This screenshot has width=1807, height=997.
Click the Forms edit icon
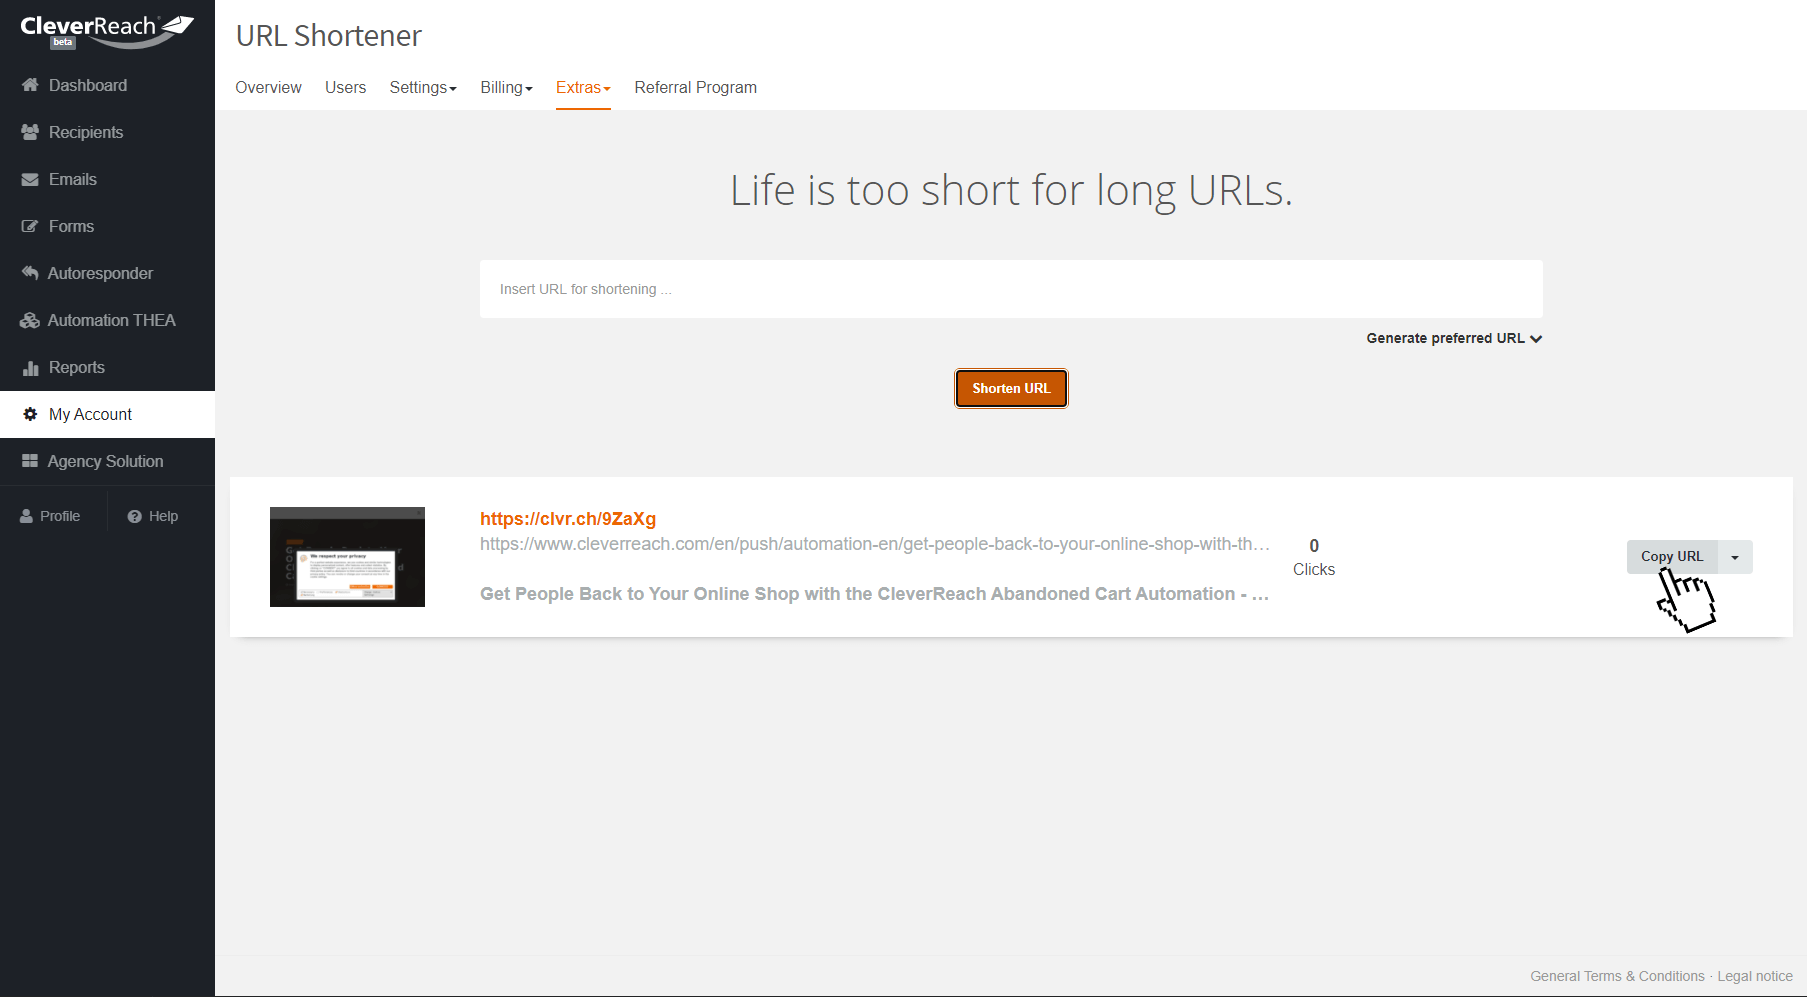pyautogui.click(x=30, y=226)
